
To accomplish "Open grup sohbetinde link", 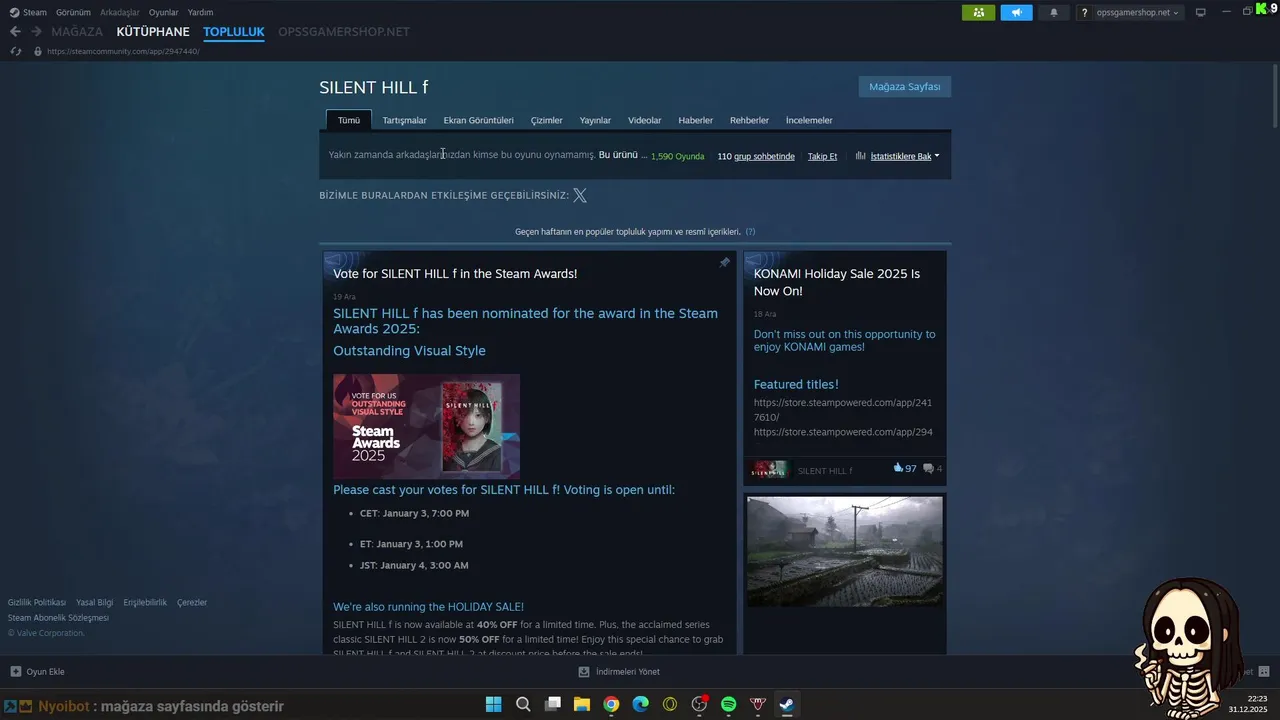I will [x=764, y=156].
